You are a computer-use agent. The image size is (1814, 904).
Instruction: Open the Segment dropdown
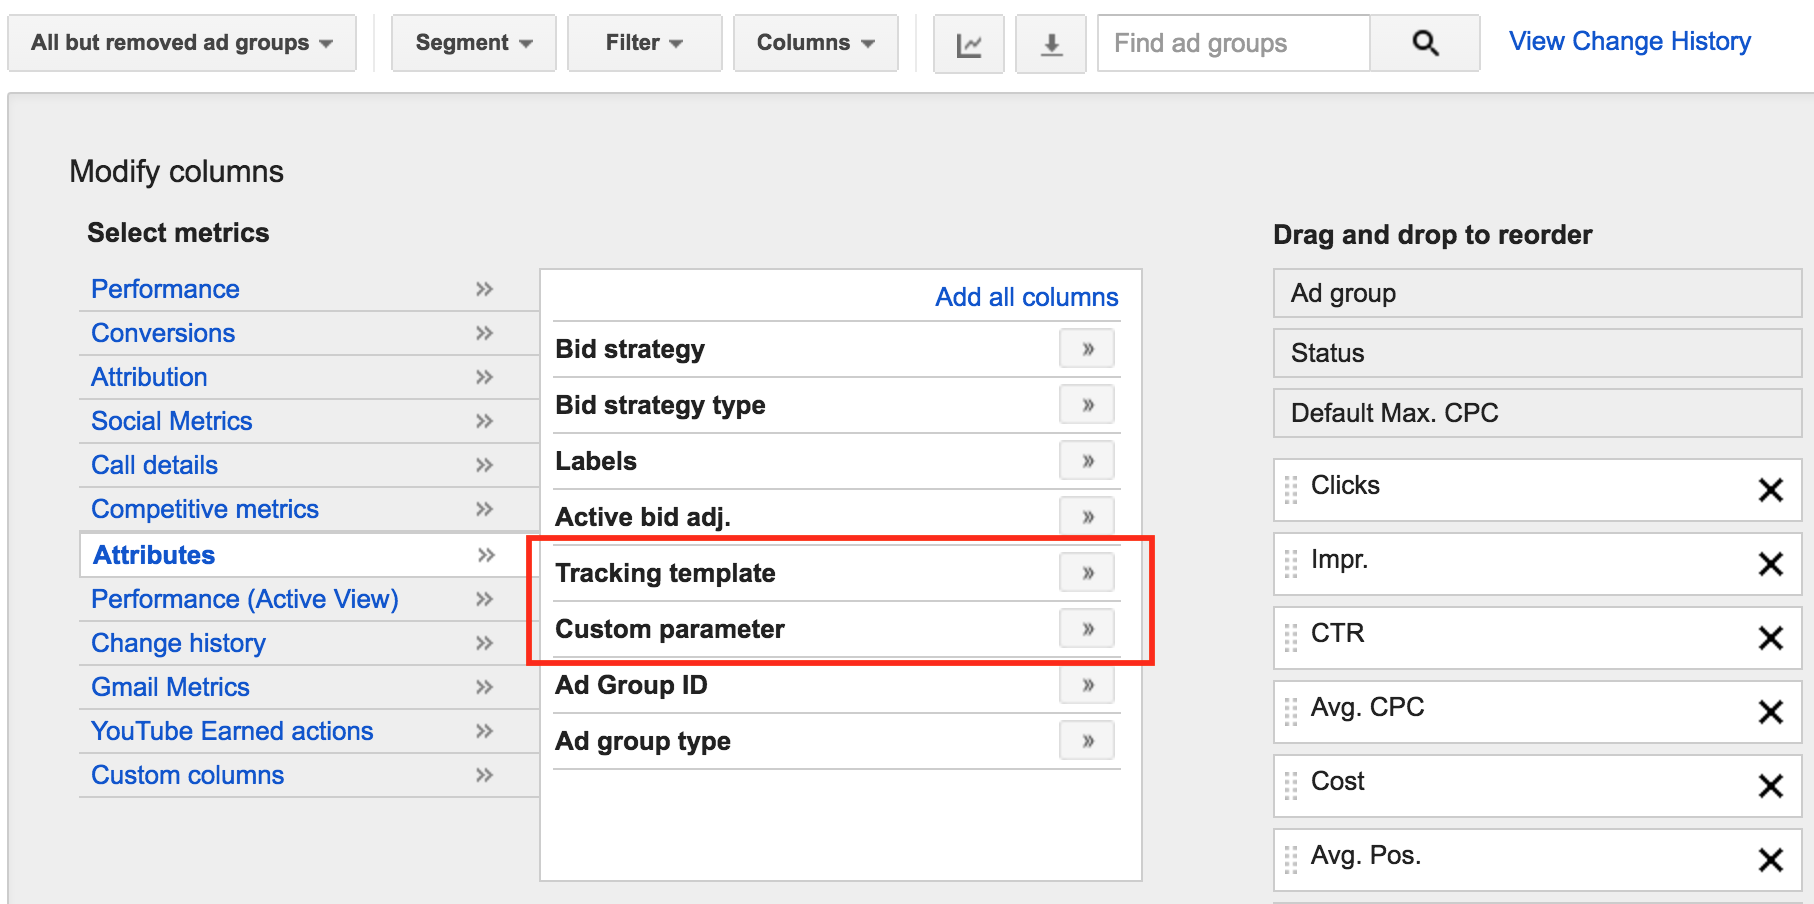pyautogui.click(x=474, y=43)
